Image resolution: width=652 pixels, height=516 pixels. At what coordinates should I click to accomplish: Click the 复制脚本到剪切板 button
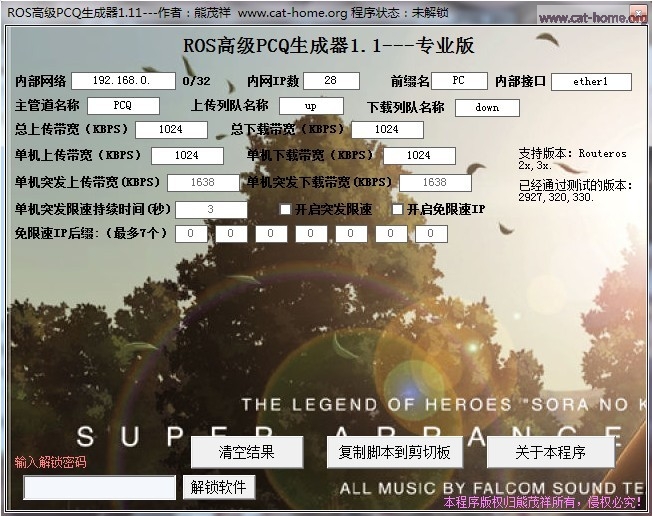394,452
